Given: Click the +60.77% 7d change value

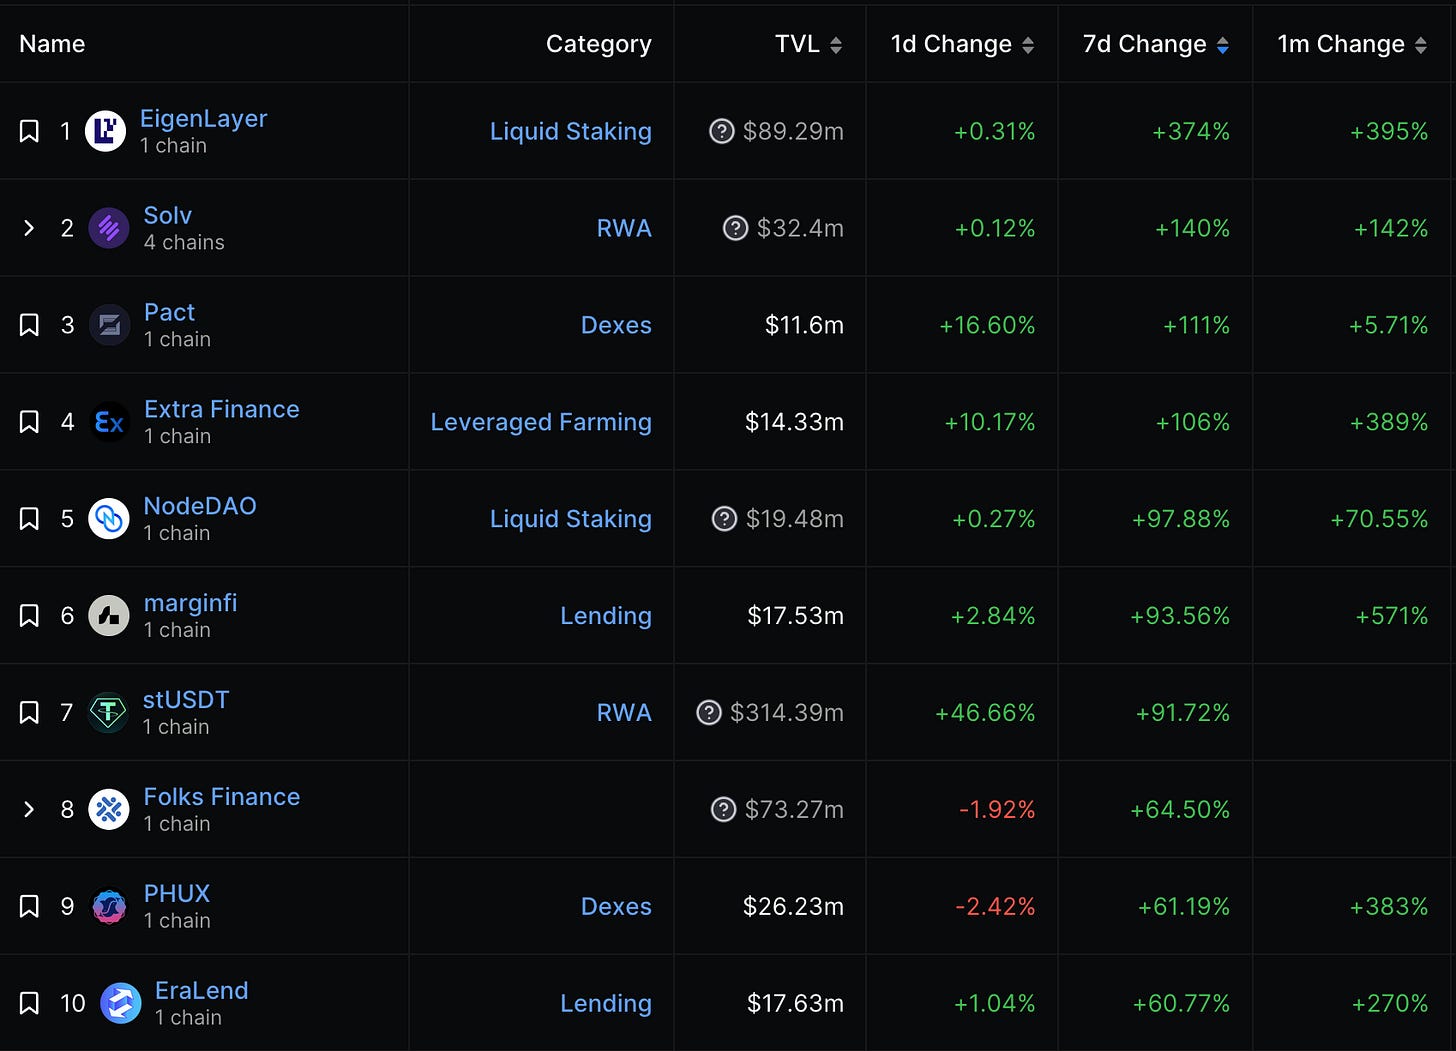Looking at the screenshot, I should click(x=1181, y=1003).
